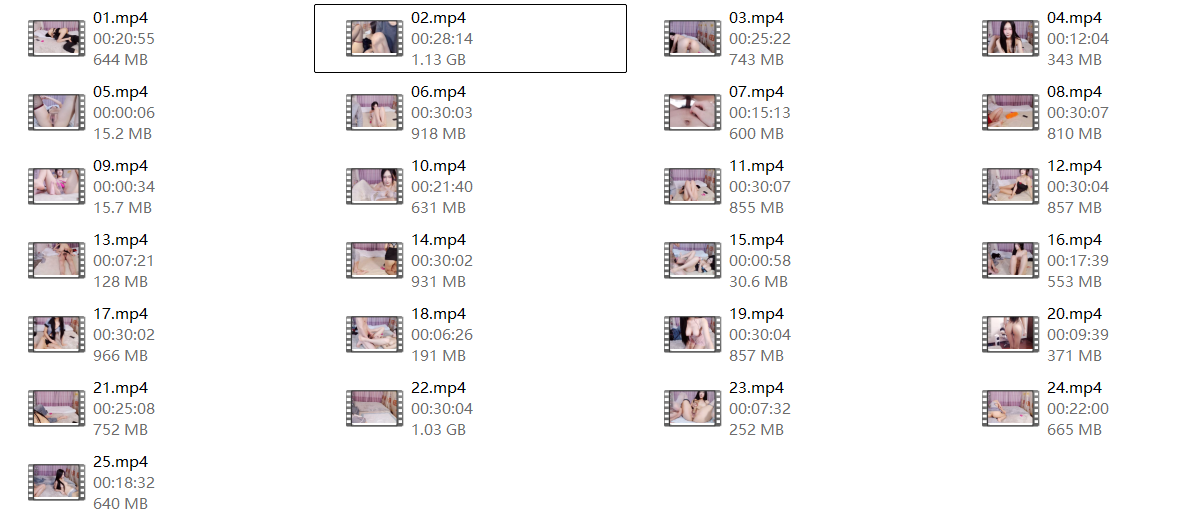Select the 12.mp4 file entry name
The height and width of the screenshot is (527, 1183).
[x=1075, y=166]
